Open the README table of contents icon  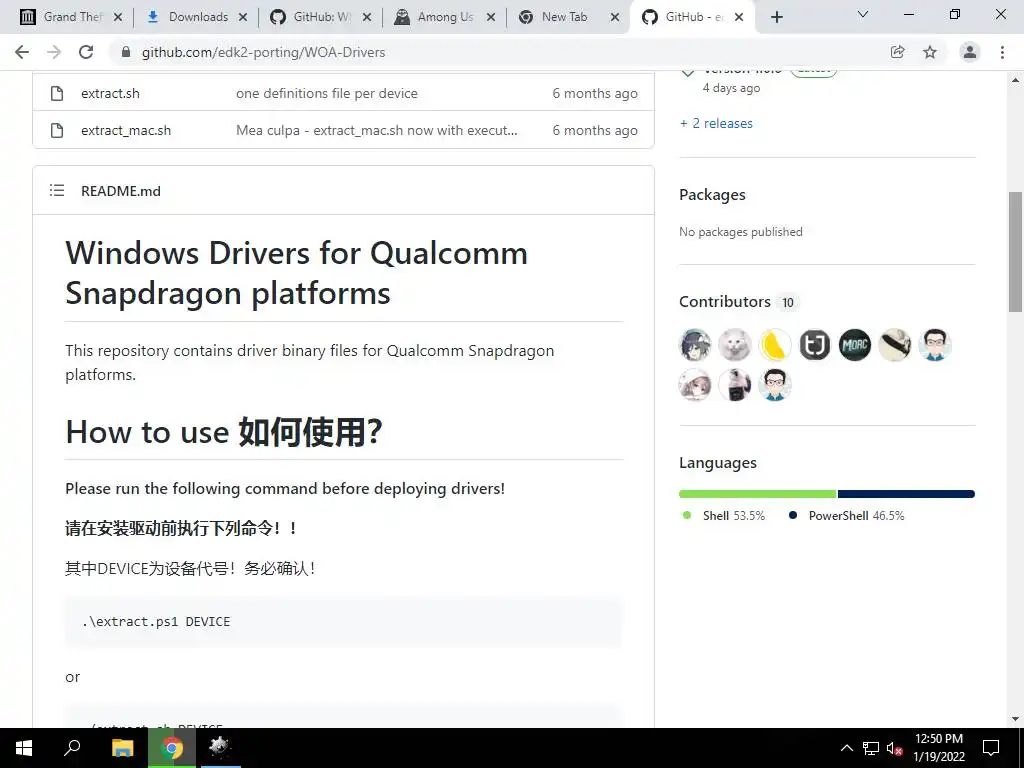57,191
